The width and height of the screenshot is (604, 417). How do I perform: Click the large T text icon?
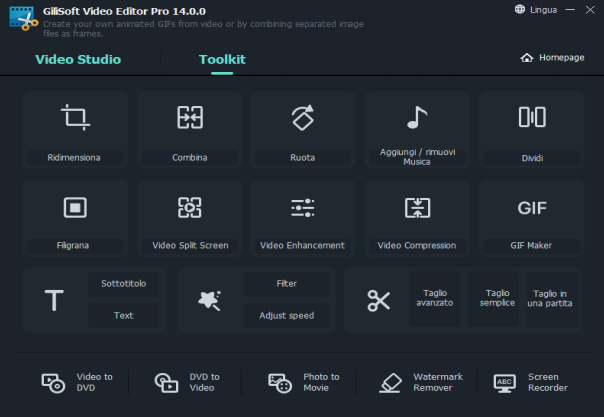coord(54,300)
